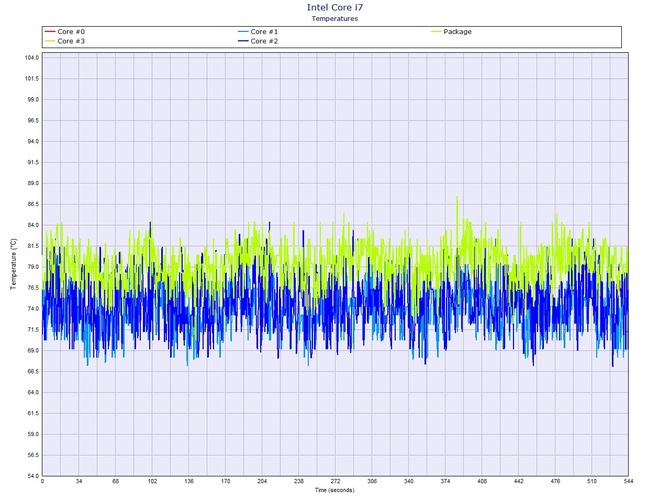Screen dimensions: 670x502
Task: Click the 61.5 y-axis value
Action: 32,414
